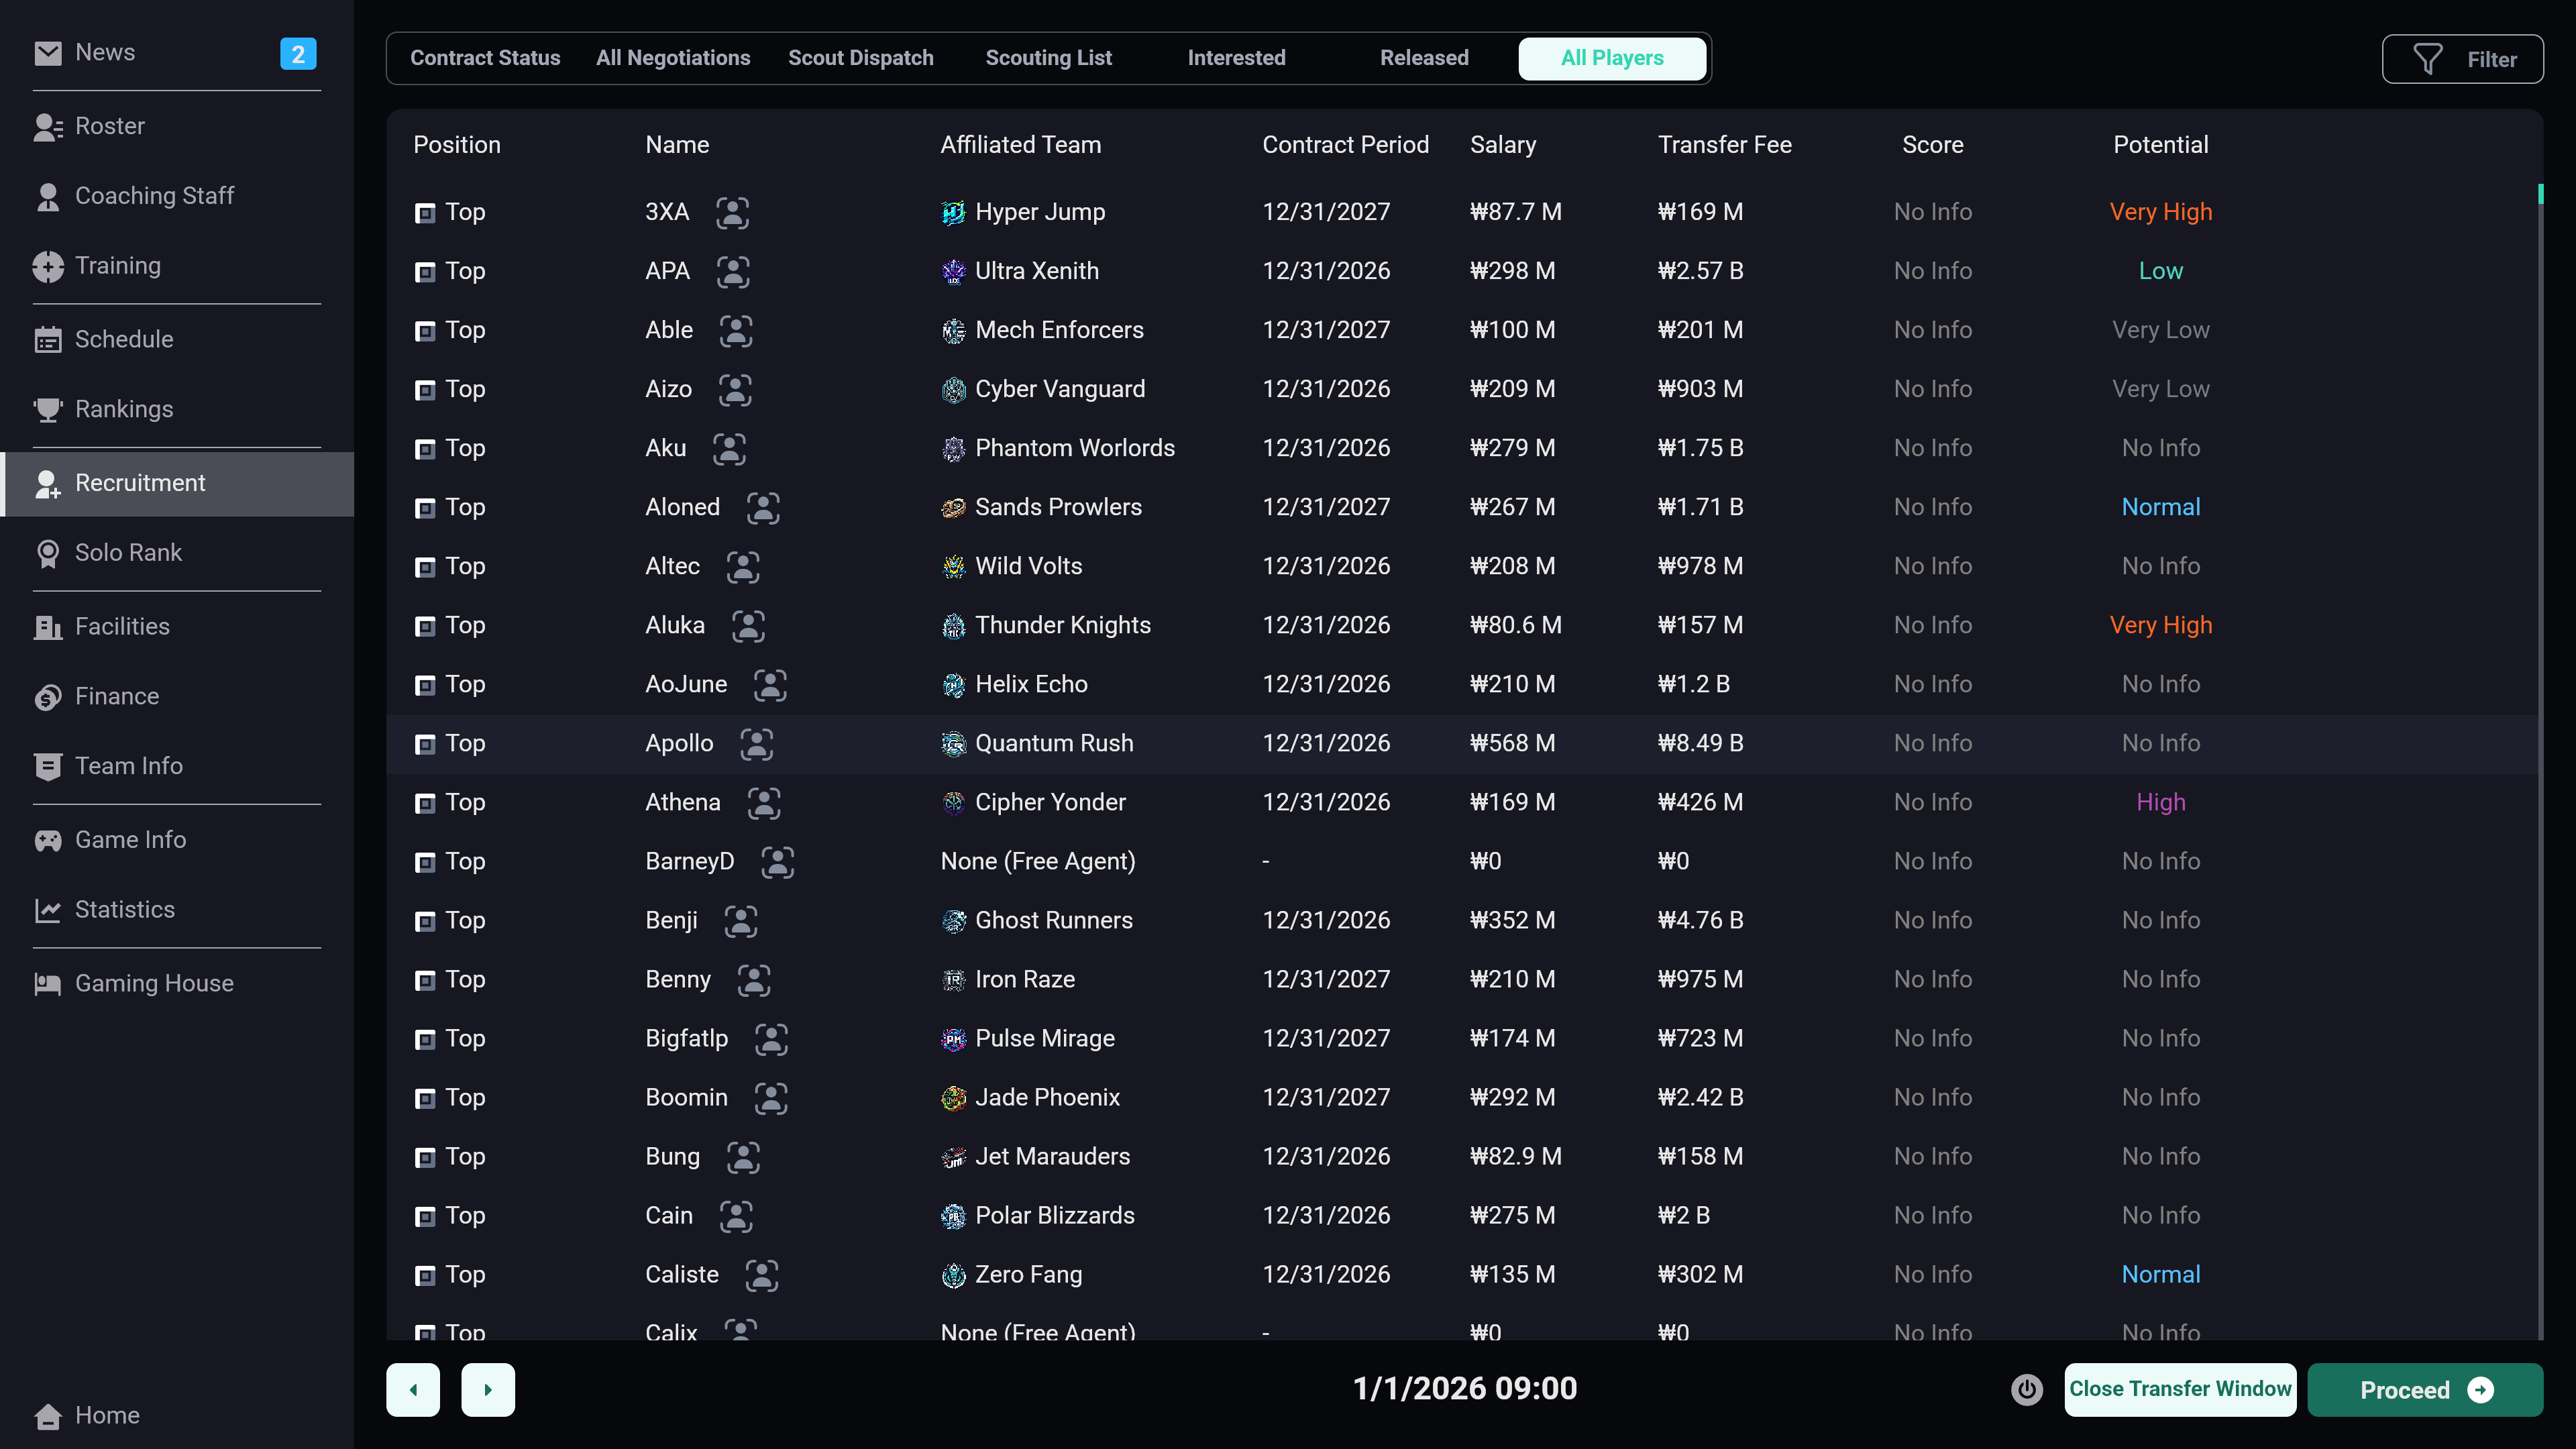Viewport: 2576px width, 1449px height.
Task: Click the Hyper Jump team logo
Action: pos(953,212)
